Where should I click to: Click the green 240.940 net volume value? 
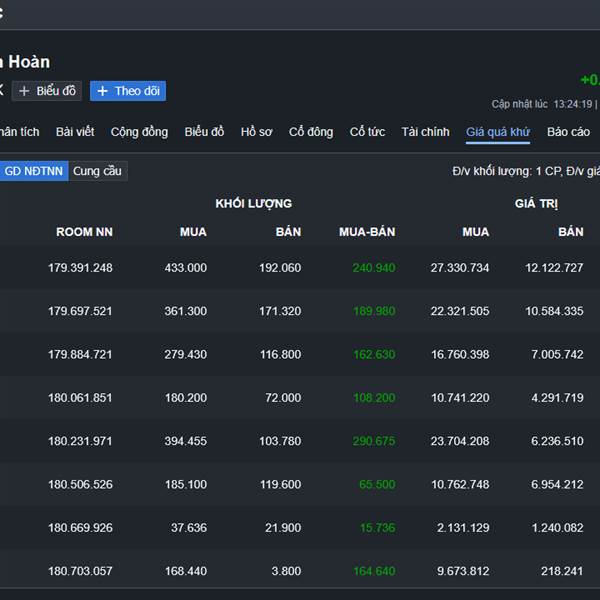374,268
